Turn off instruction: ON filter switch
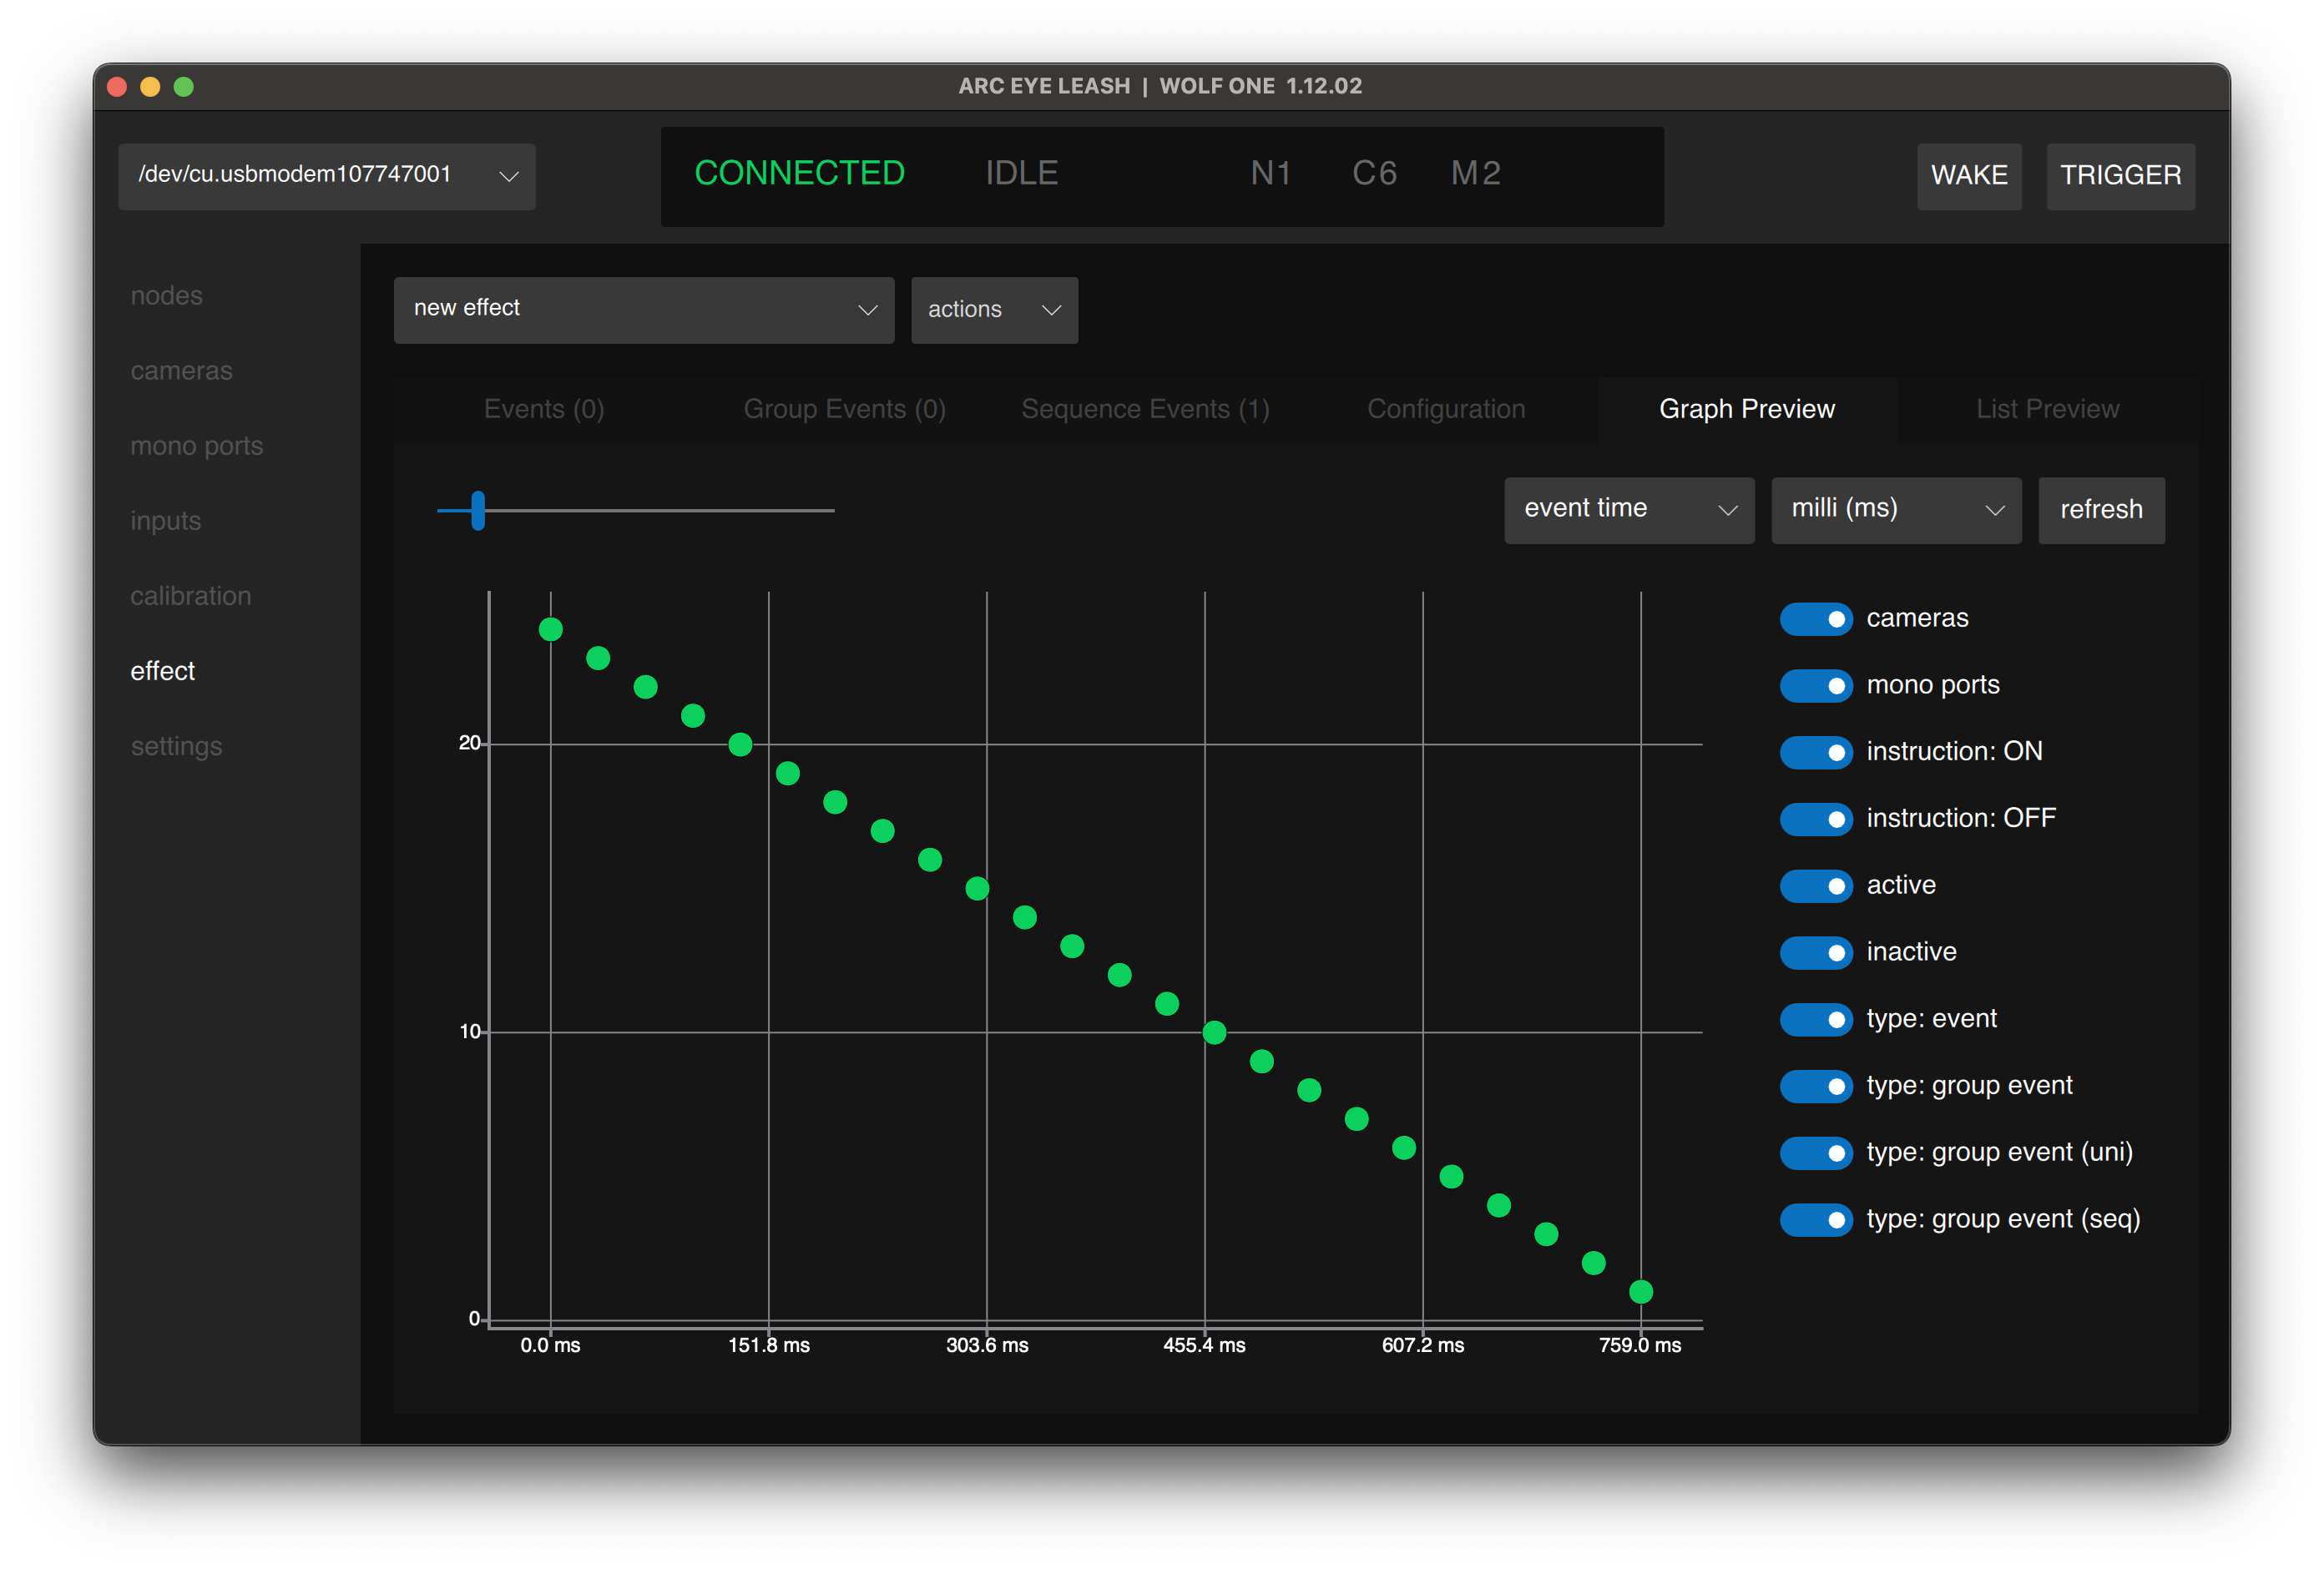This screenshot has width=2324, height=1569. click(1816, 752)
